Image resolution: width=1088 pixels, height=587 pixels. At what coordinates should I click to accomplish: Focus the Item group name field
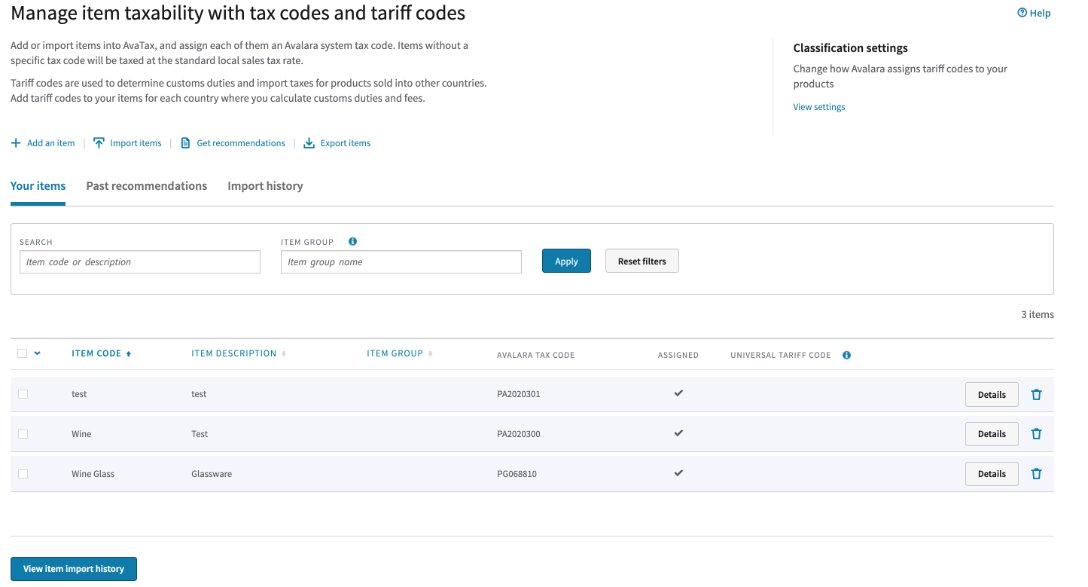401,262
